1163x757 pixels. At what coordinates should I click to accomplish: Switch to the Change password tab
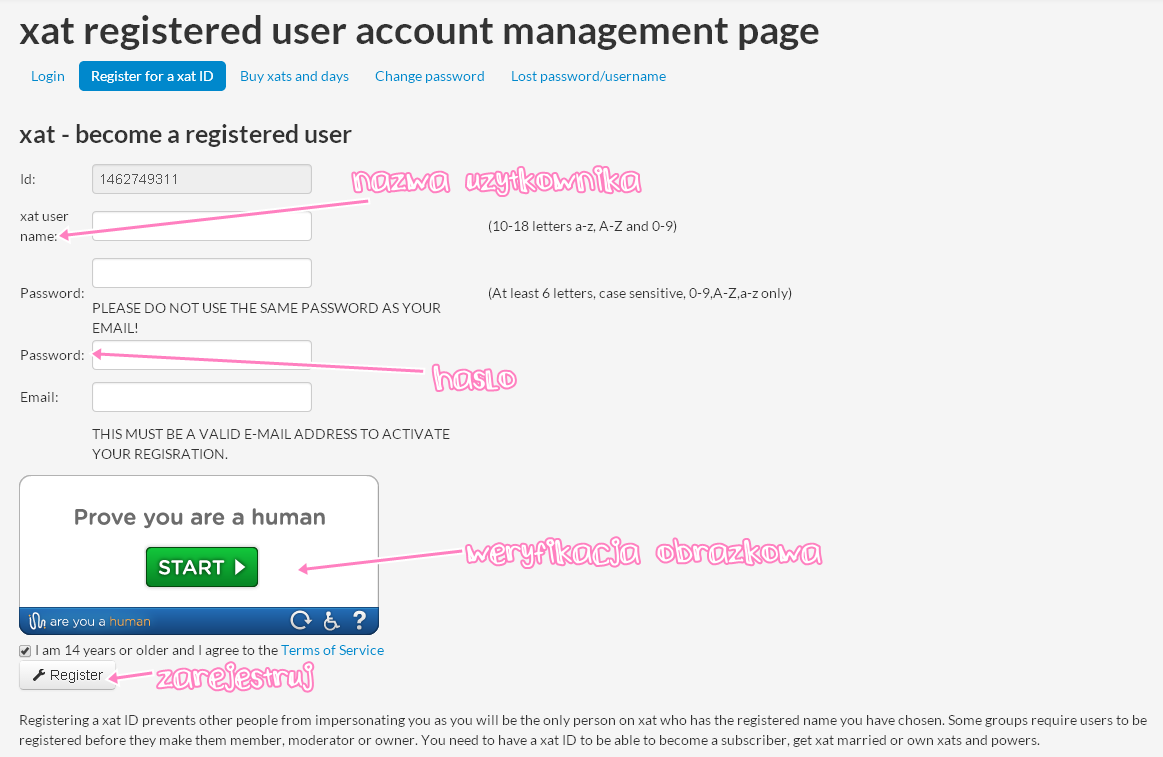[429, 76]
